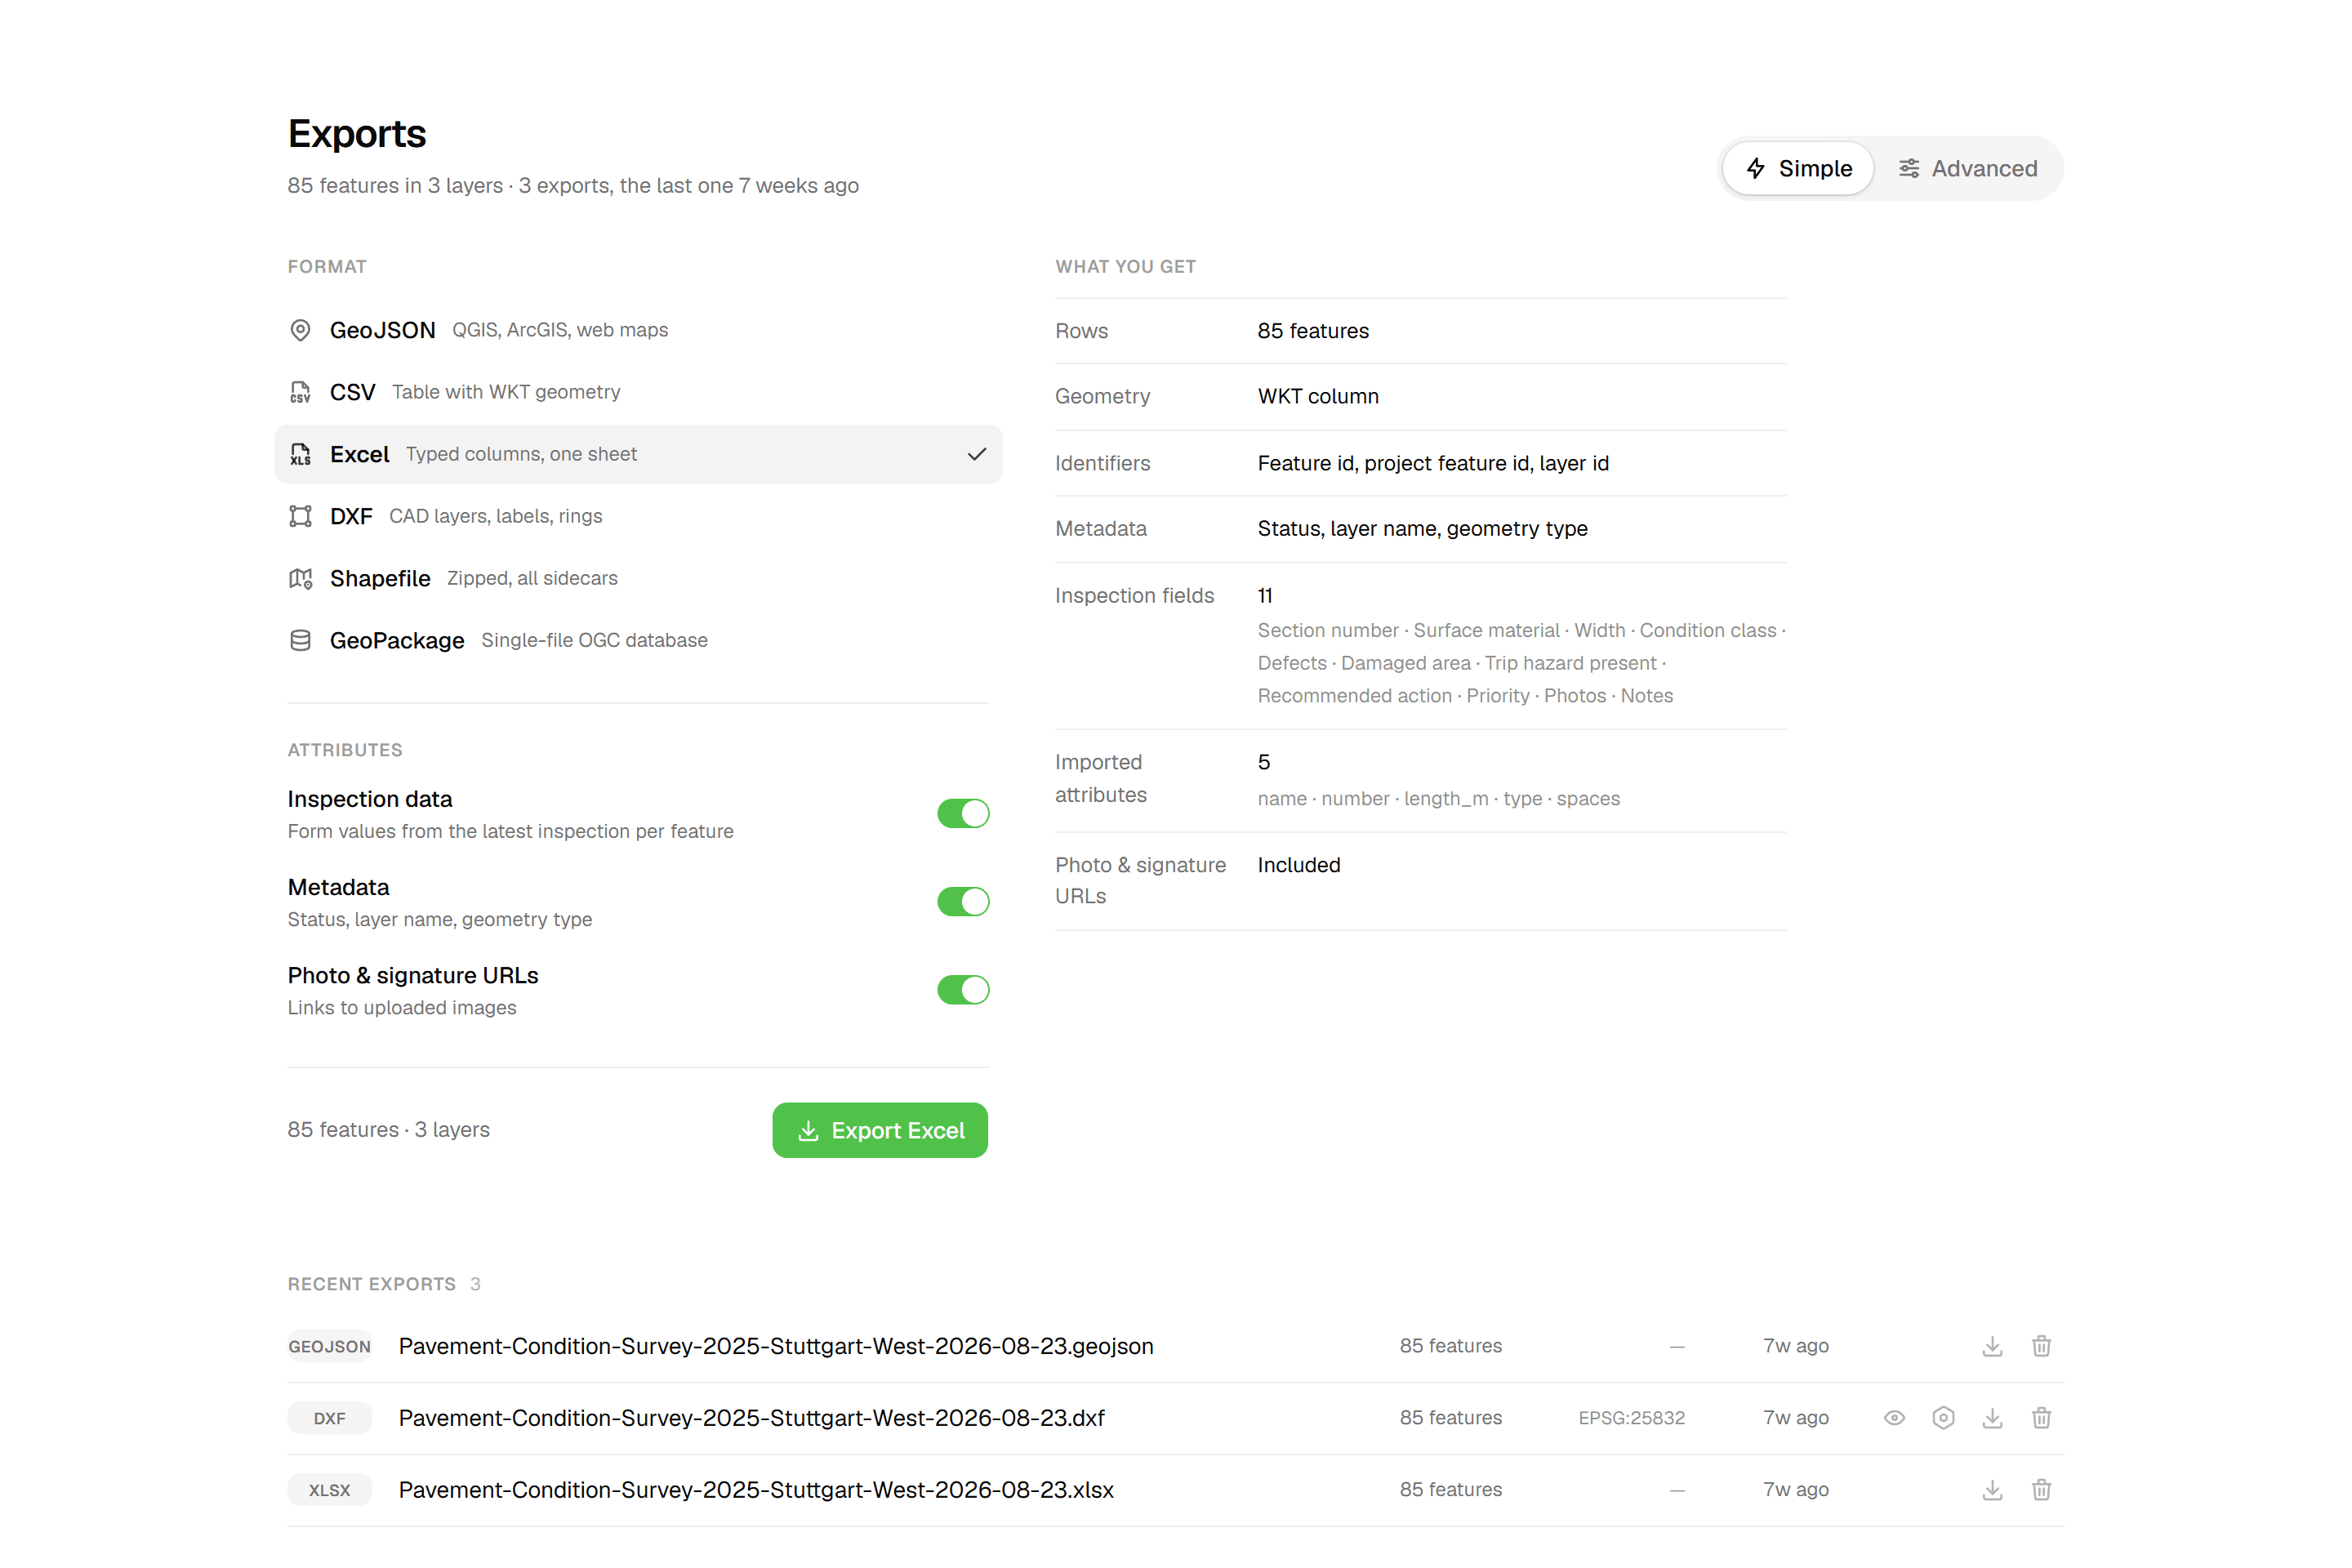Download the .dxf export file
This screenshot has height=1568, width=2352.
(1992, 1418)
